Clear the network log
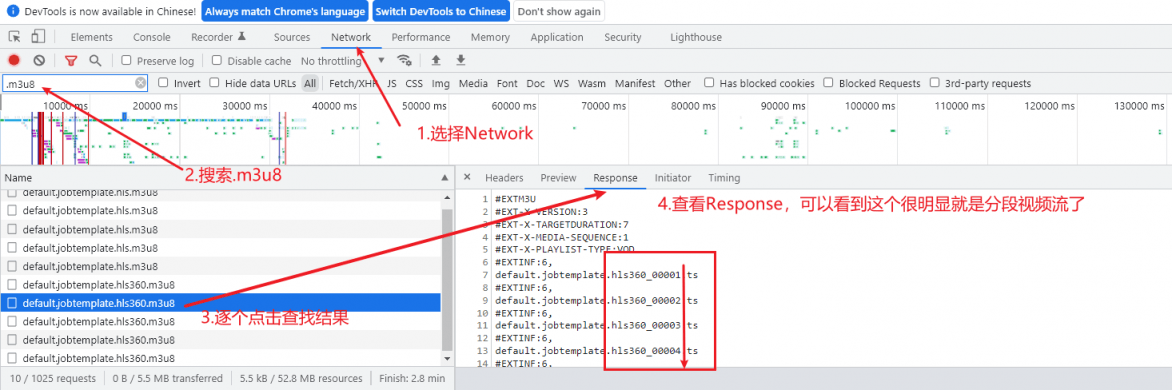The image size is (1172, 390). tap(39, 61)
